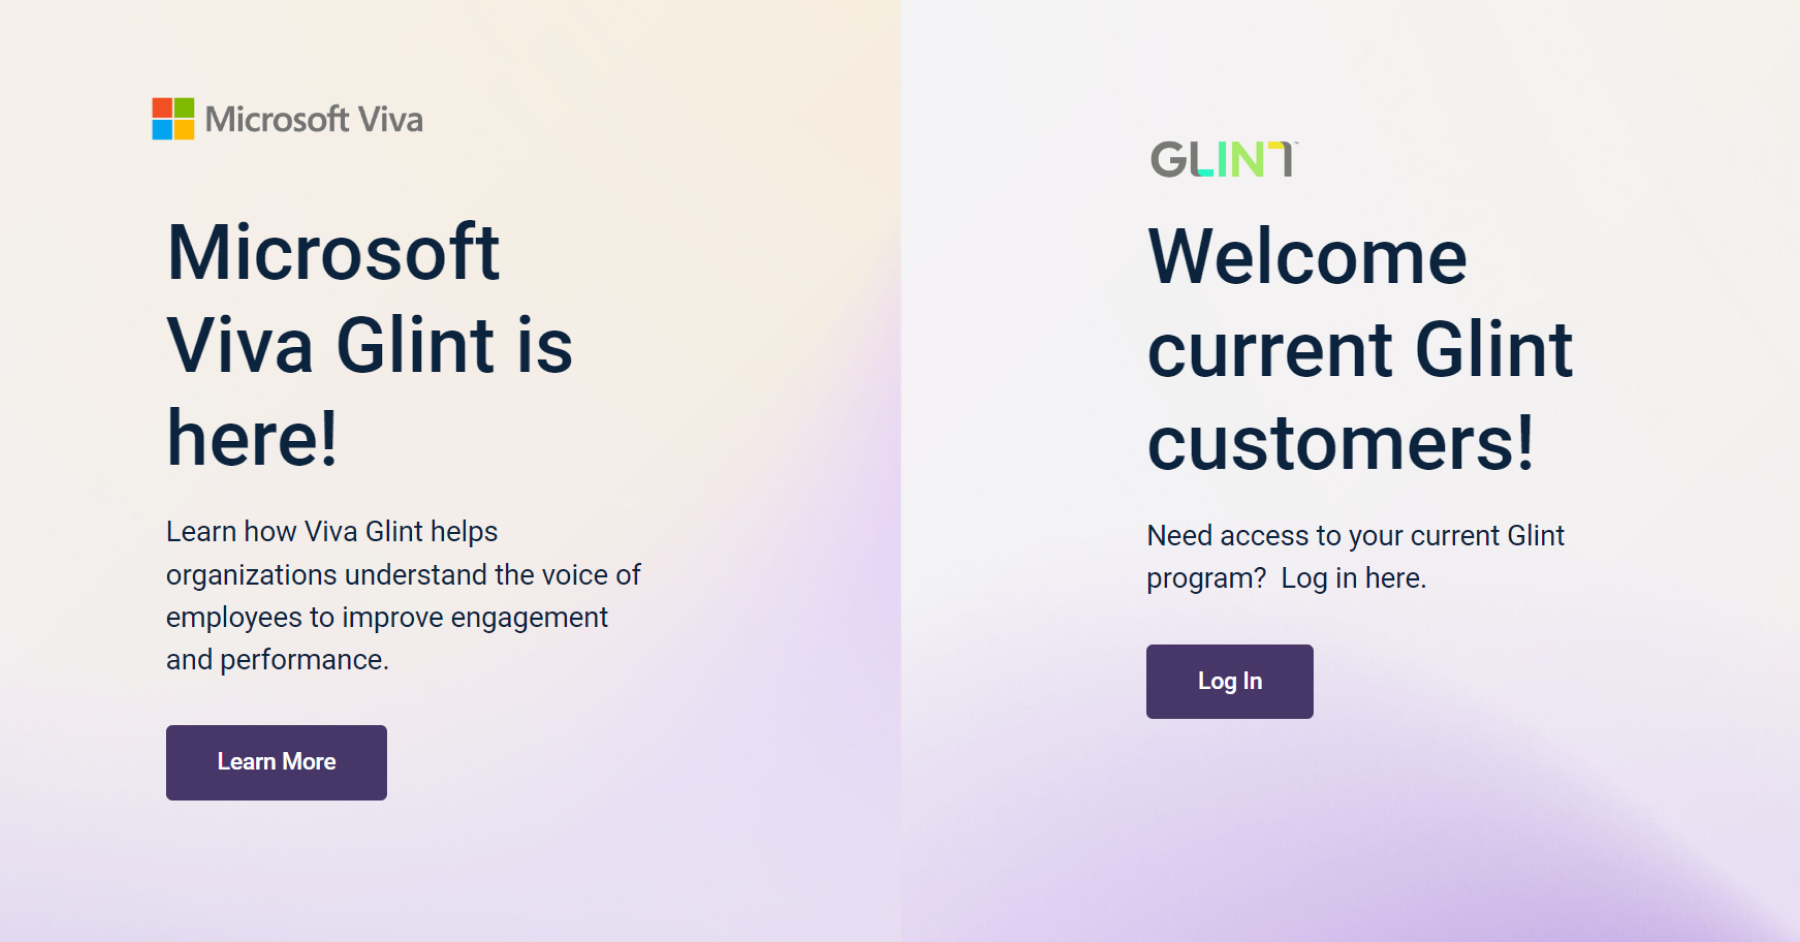Click the green square in the Microsoft logo
The width and height of the screenshot is (1800, 942).
(184, 106)
